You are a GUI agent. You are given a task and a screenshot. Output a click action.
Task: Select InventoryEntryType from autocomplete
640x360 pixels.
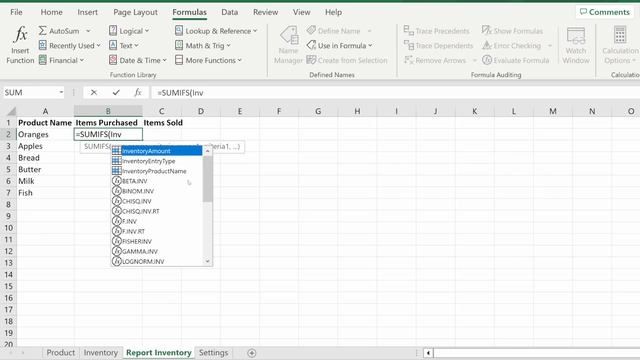157,161
